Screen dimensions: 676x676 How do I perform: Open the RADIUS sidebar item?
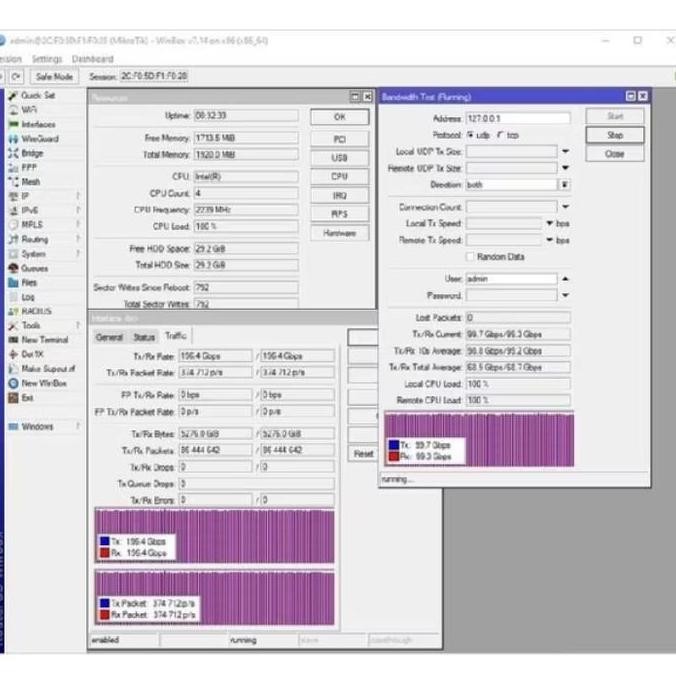35,311
